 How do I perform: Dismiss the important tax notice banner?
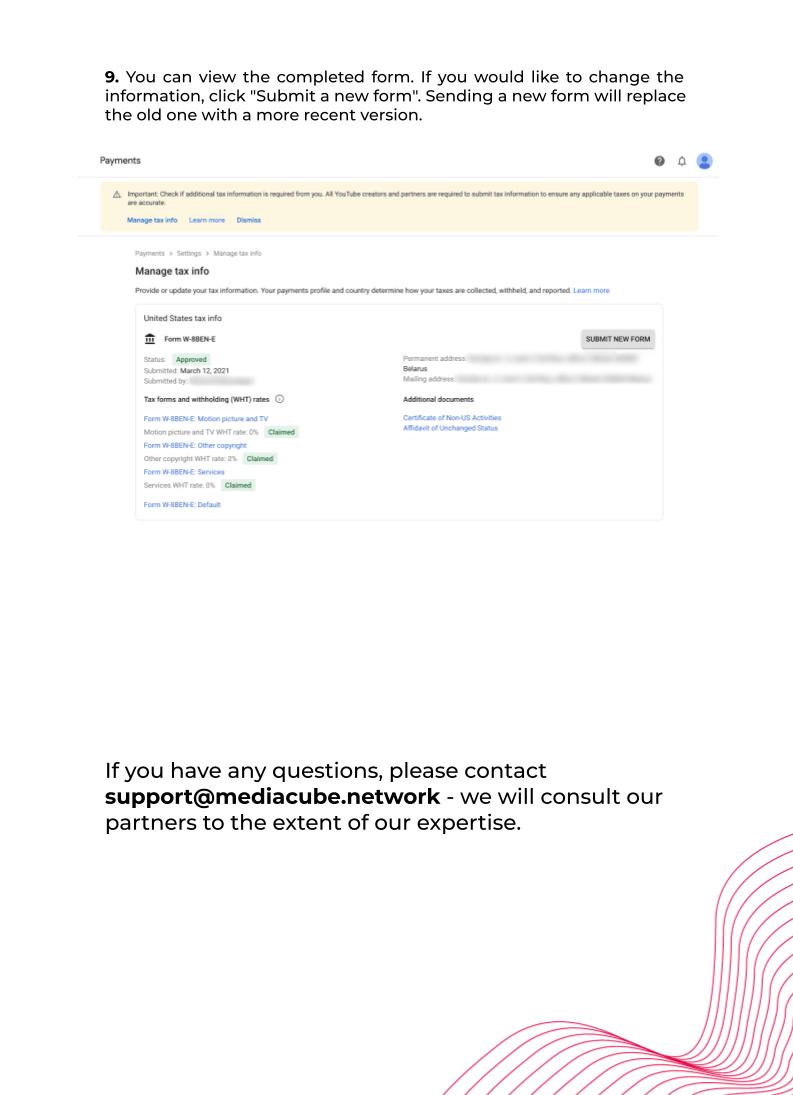(x=249, y=220)
